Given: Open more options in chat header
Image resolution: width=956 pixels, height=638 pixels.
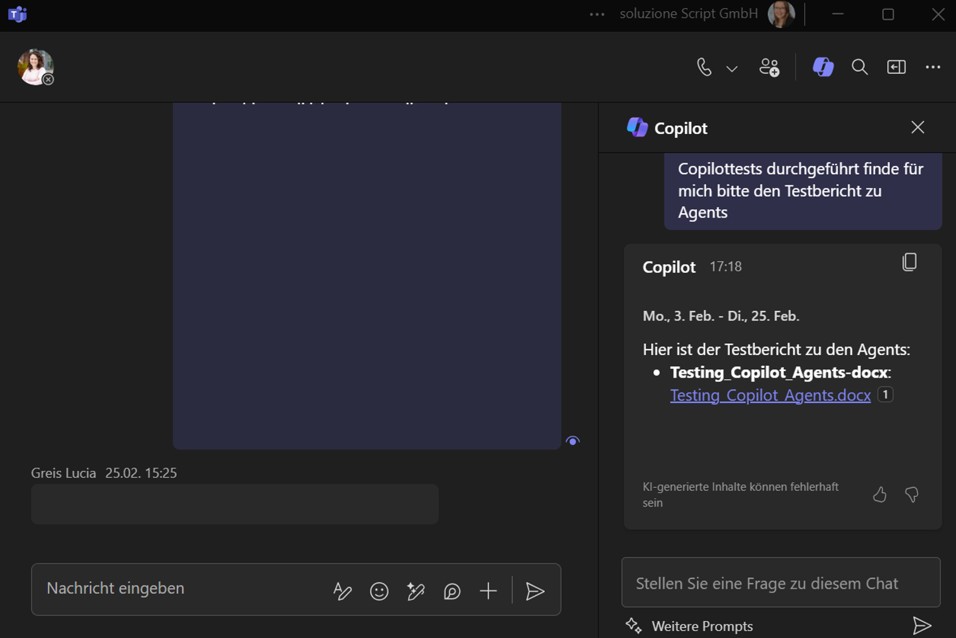Looking at the screenshot, I should (933, 67).
